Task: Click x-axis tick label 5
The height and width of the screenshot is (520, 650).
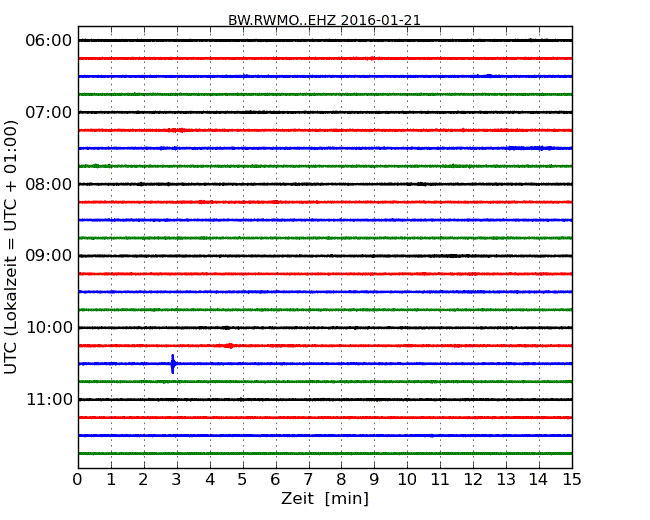Action: click(x=243, y=479)
